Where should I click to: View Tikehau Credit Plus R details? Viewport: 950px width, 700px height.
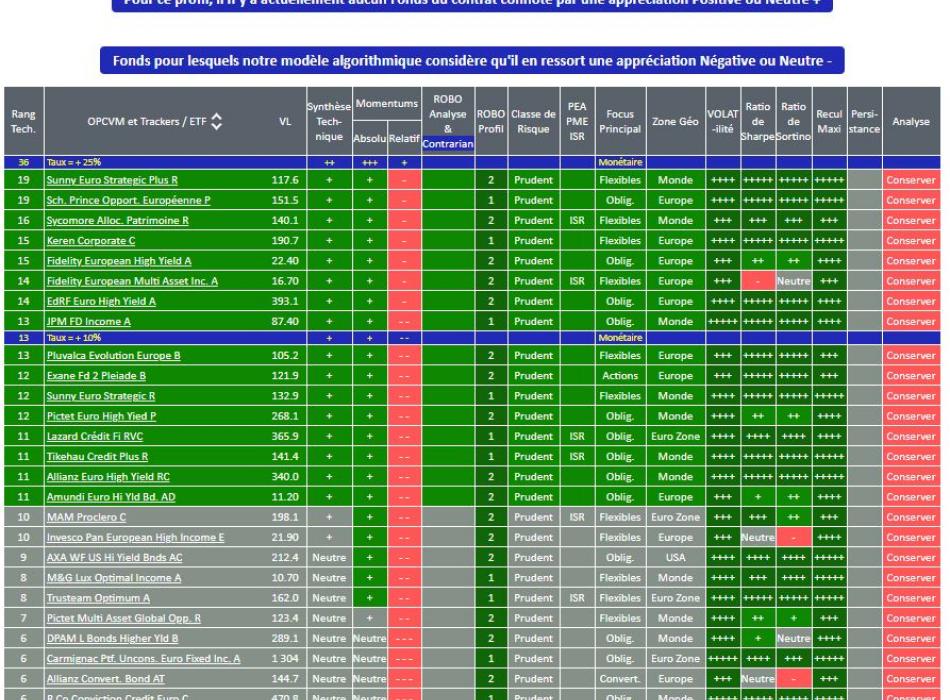point(97,456)
